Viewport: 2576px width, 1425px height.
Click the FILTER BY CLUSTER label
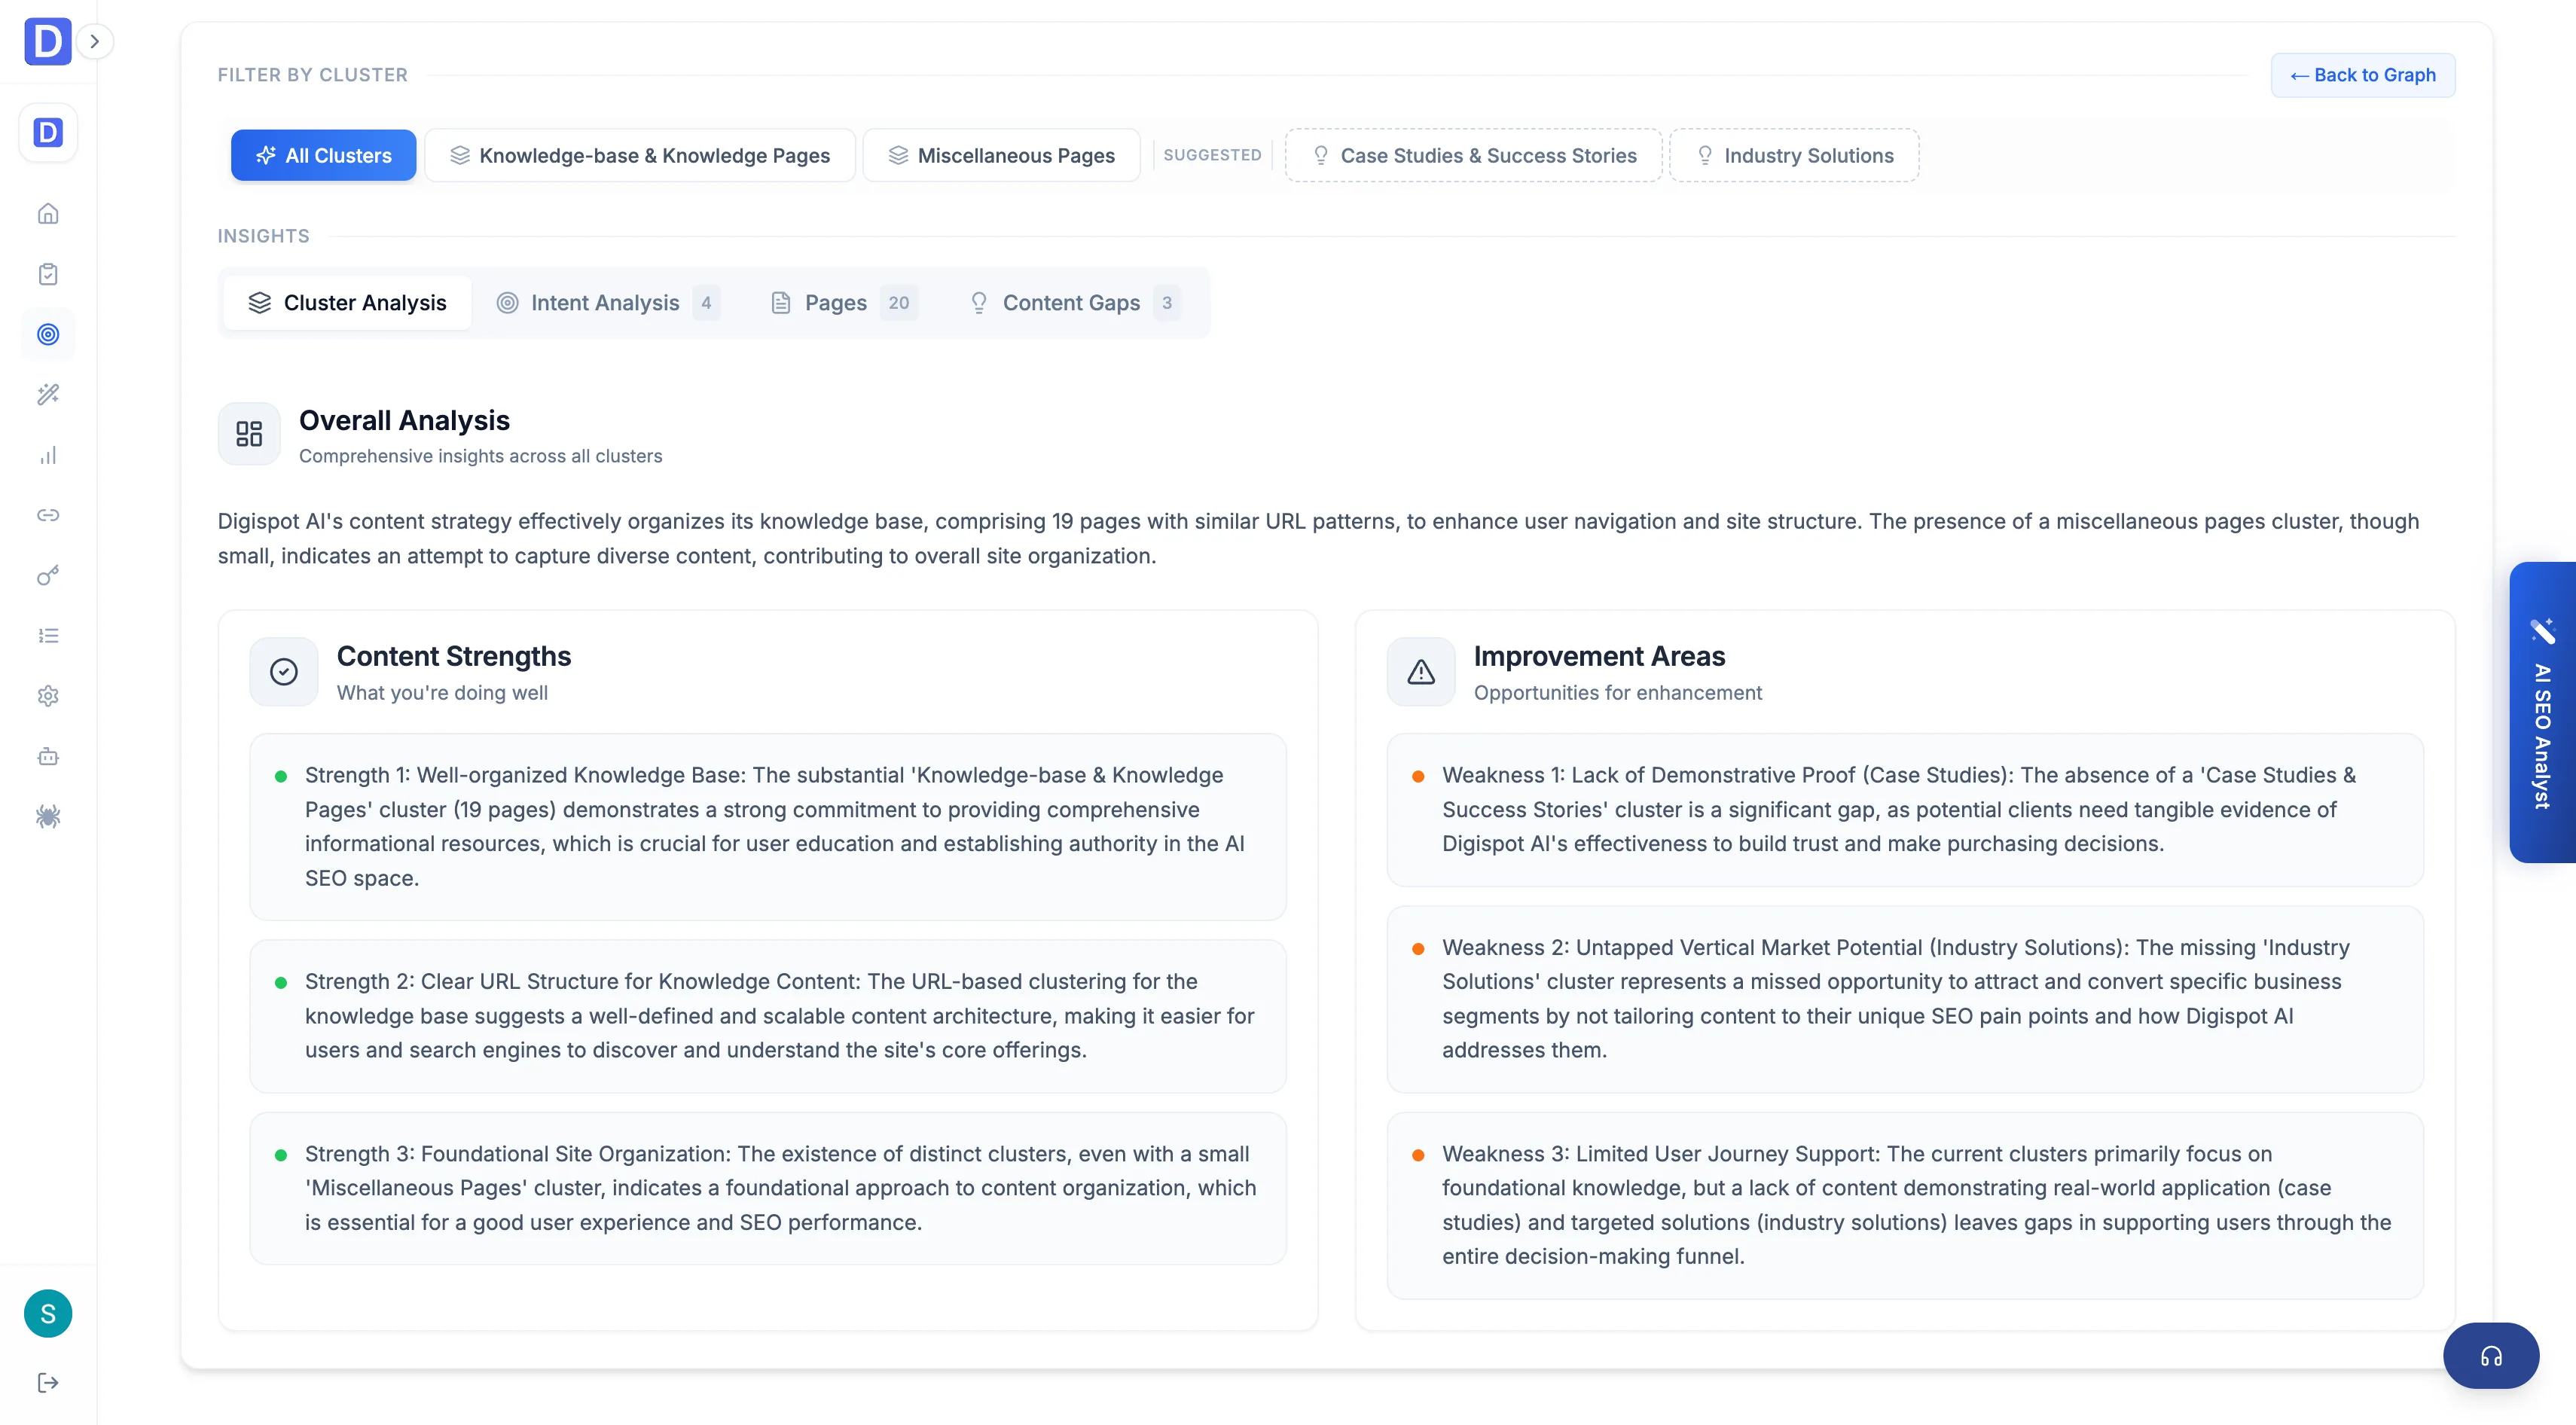click(x=313, y=75)
